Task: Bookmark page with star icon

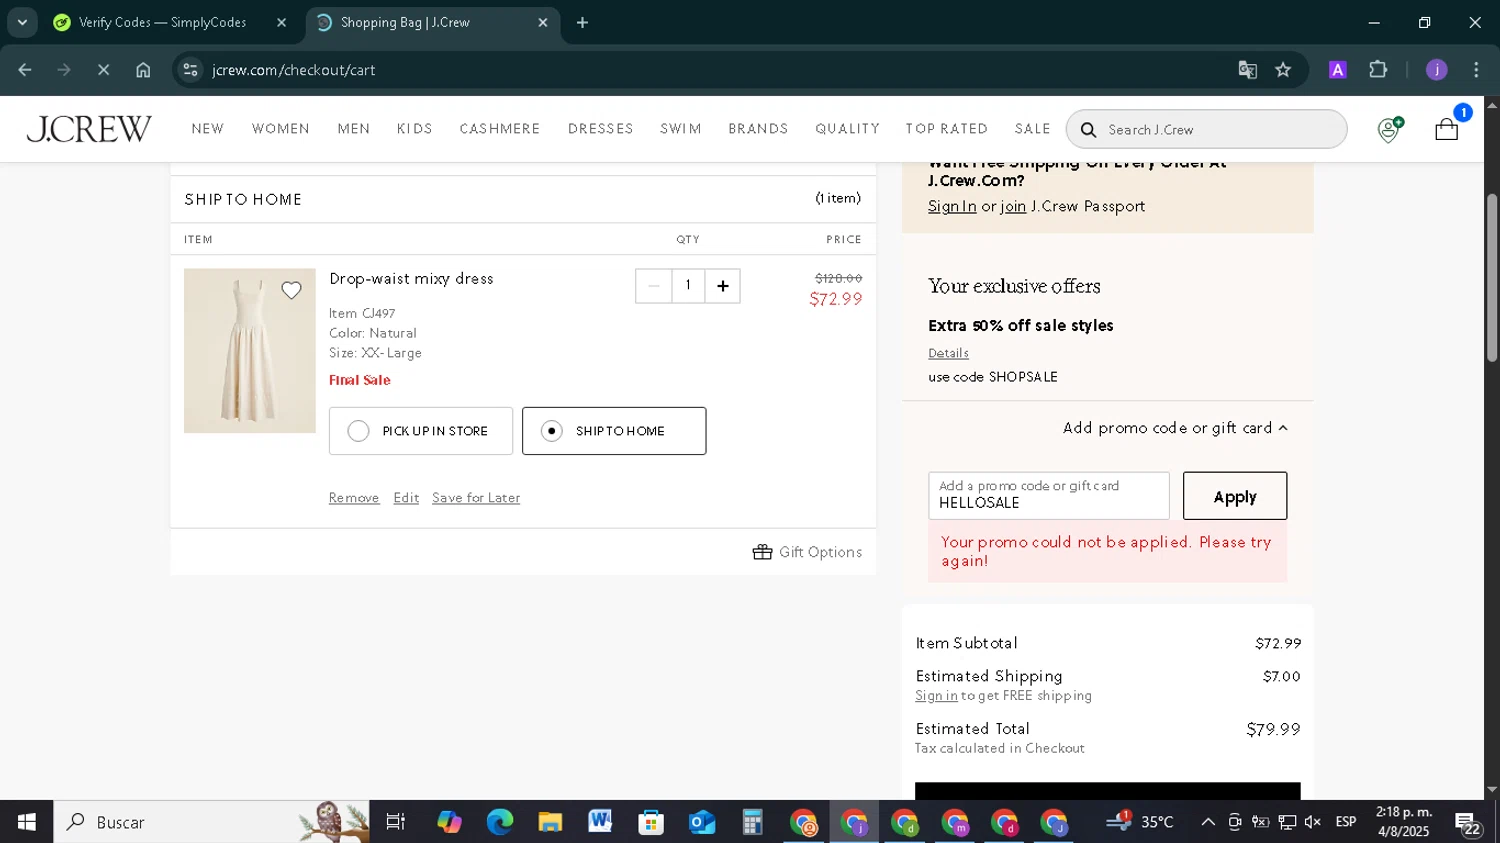Action: coord(1283,70)
